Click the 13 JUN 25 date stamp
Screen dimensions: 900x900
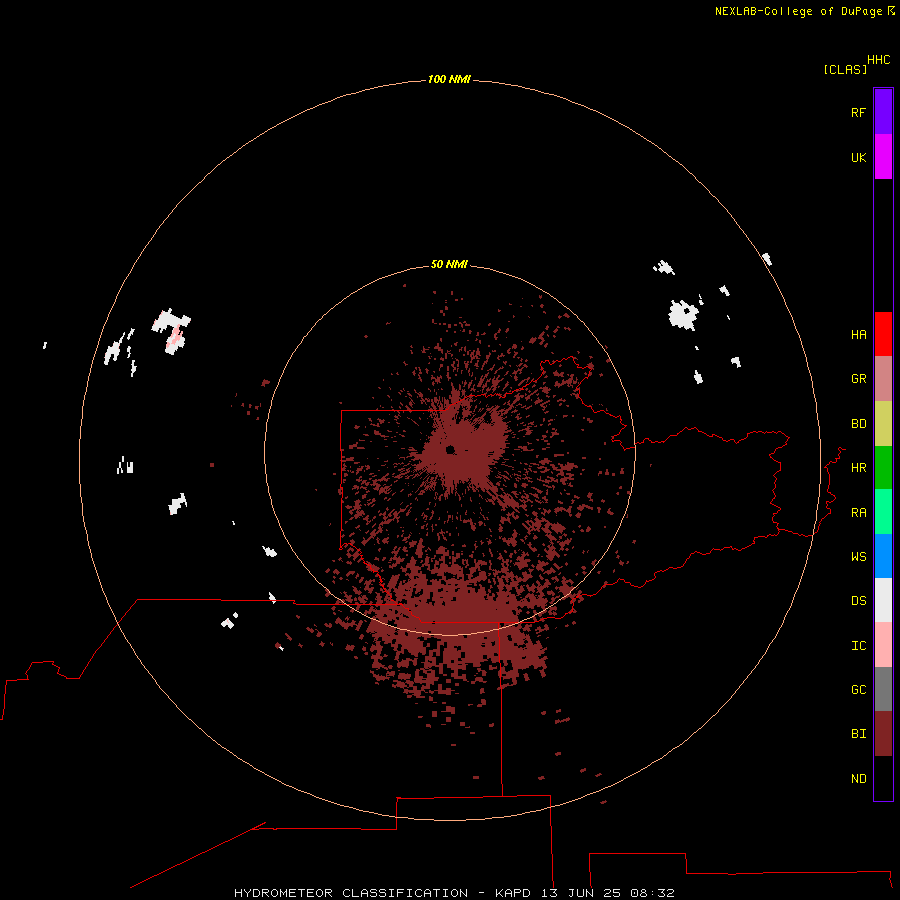[x=581, y=893]
